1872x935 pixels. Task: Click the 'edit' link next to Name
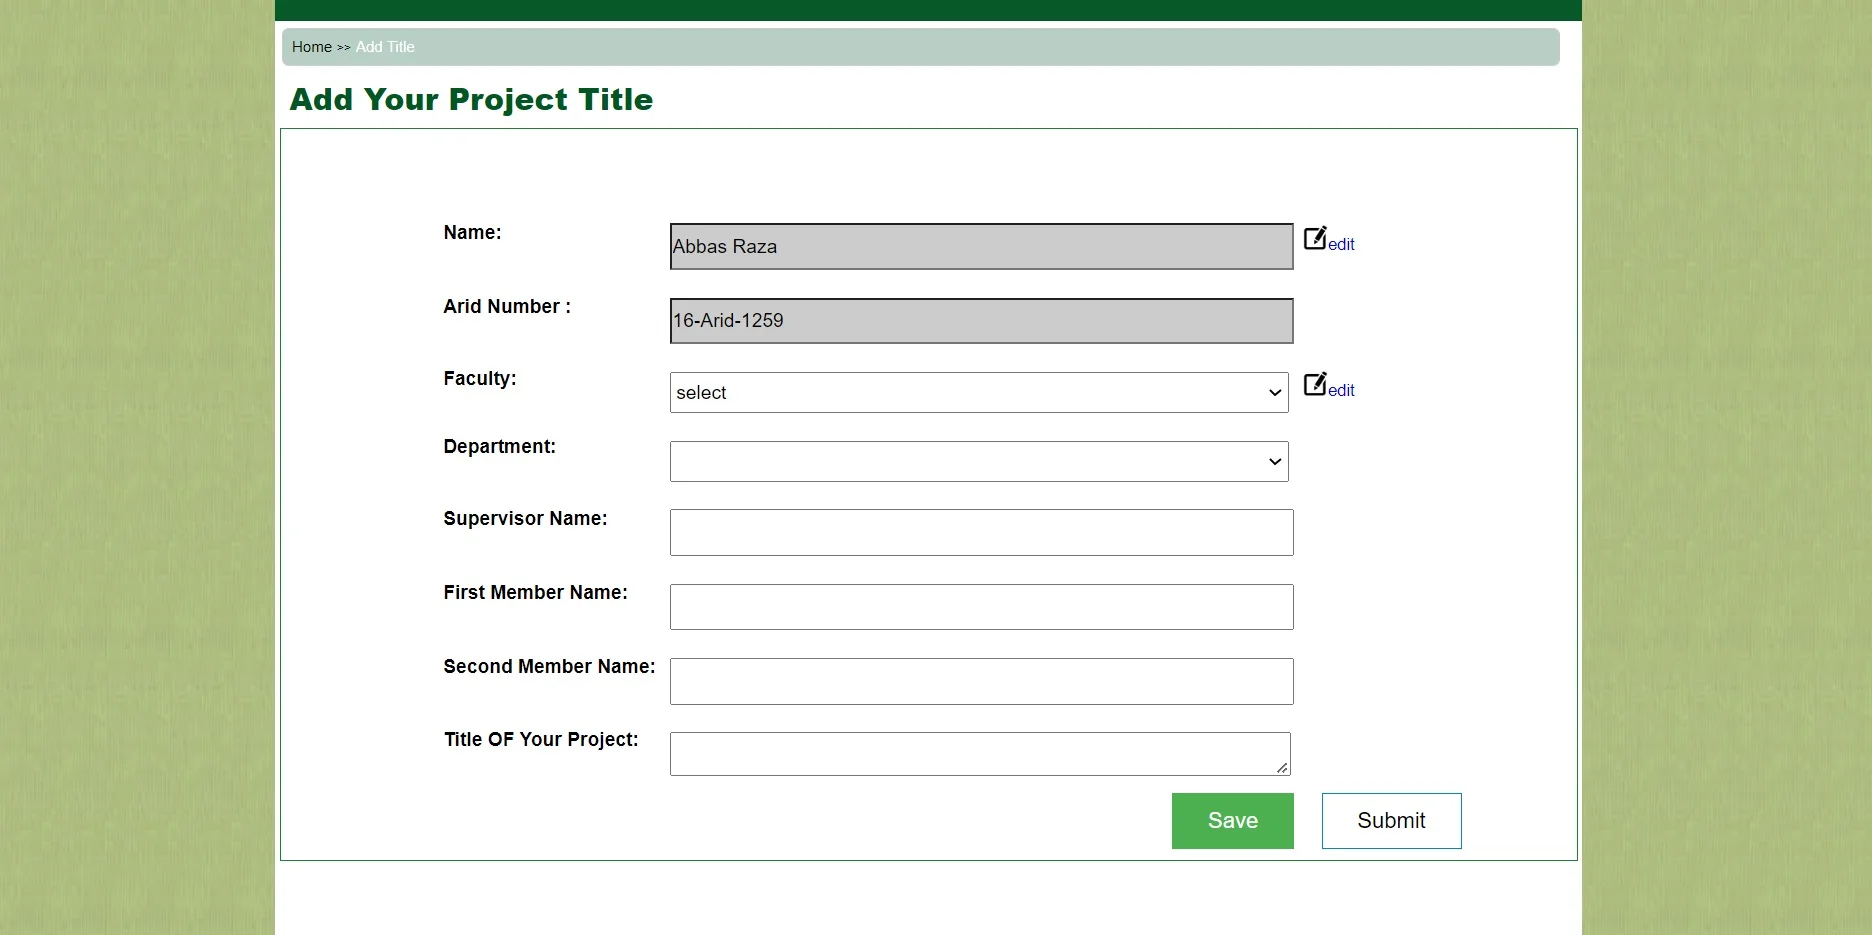(1342, 243)
